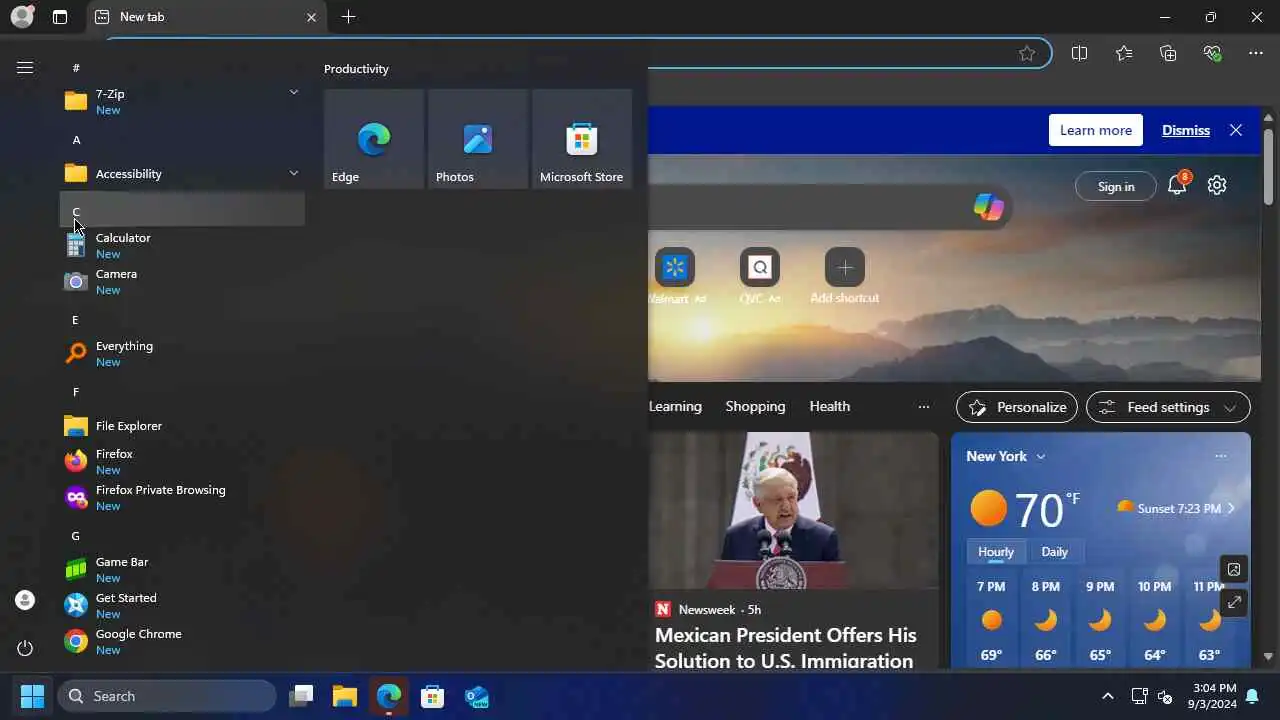Screen dimensions: 1280x720
Task: Click the Copilot icon in the search box
Action: click(989, 207)
